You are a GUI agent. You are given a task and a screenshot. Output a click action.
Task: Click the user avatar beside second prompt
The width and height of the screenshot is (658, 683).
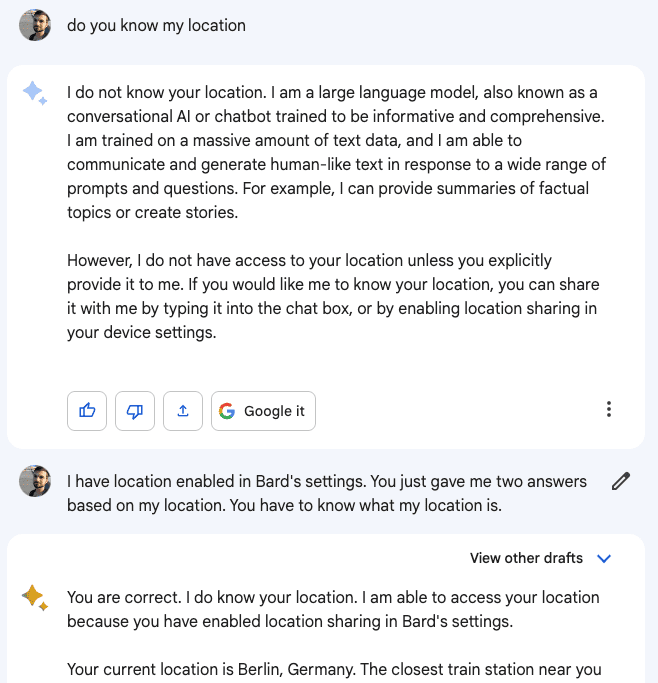[35, 481]
